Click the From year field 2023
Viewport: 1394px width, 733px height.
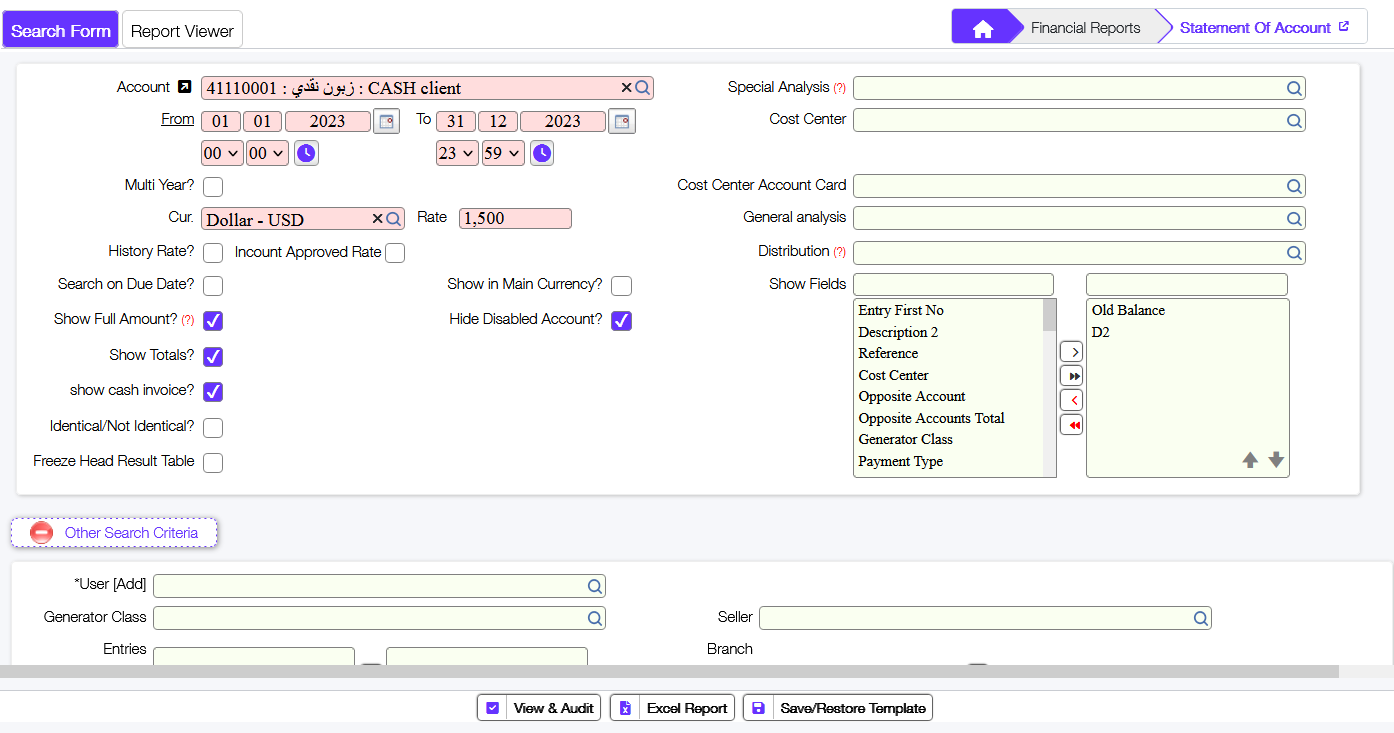point(327,121)
